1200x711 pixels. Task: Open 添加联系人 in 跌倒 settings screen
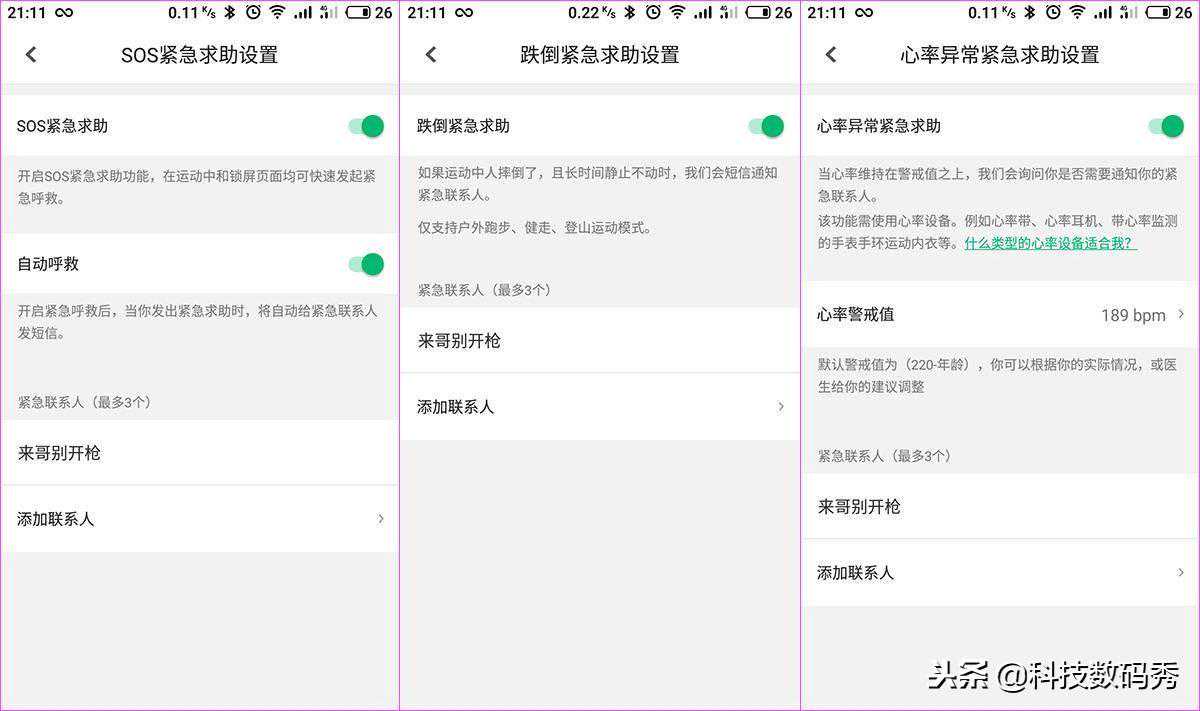(600, 407)
